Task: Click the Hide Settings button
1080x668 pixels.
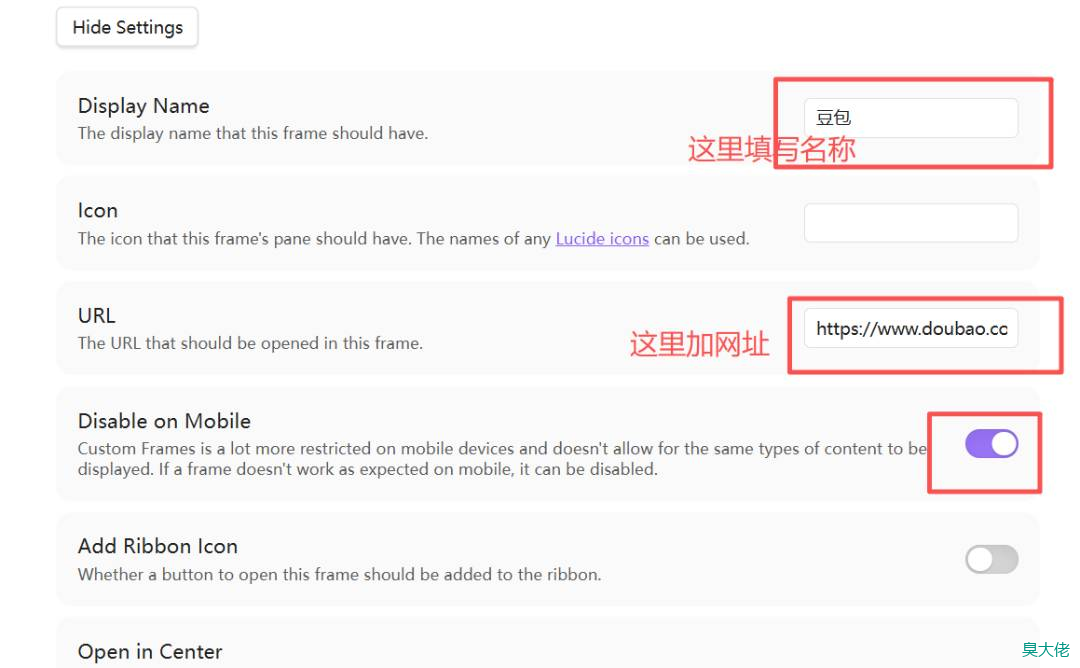Action: click(127, 27)
